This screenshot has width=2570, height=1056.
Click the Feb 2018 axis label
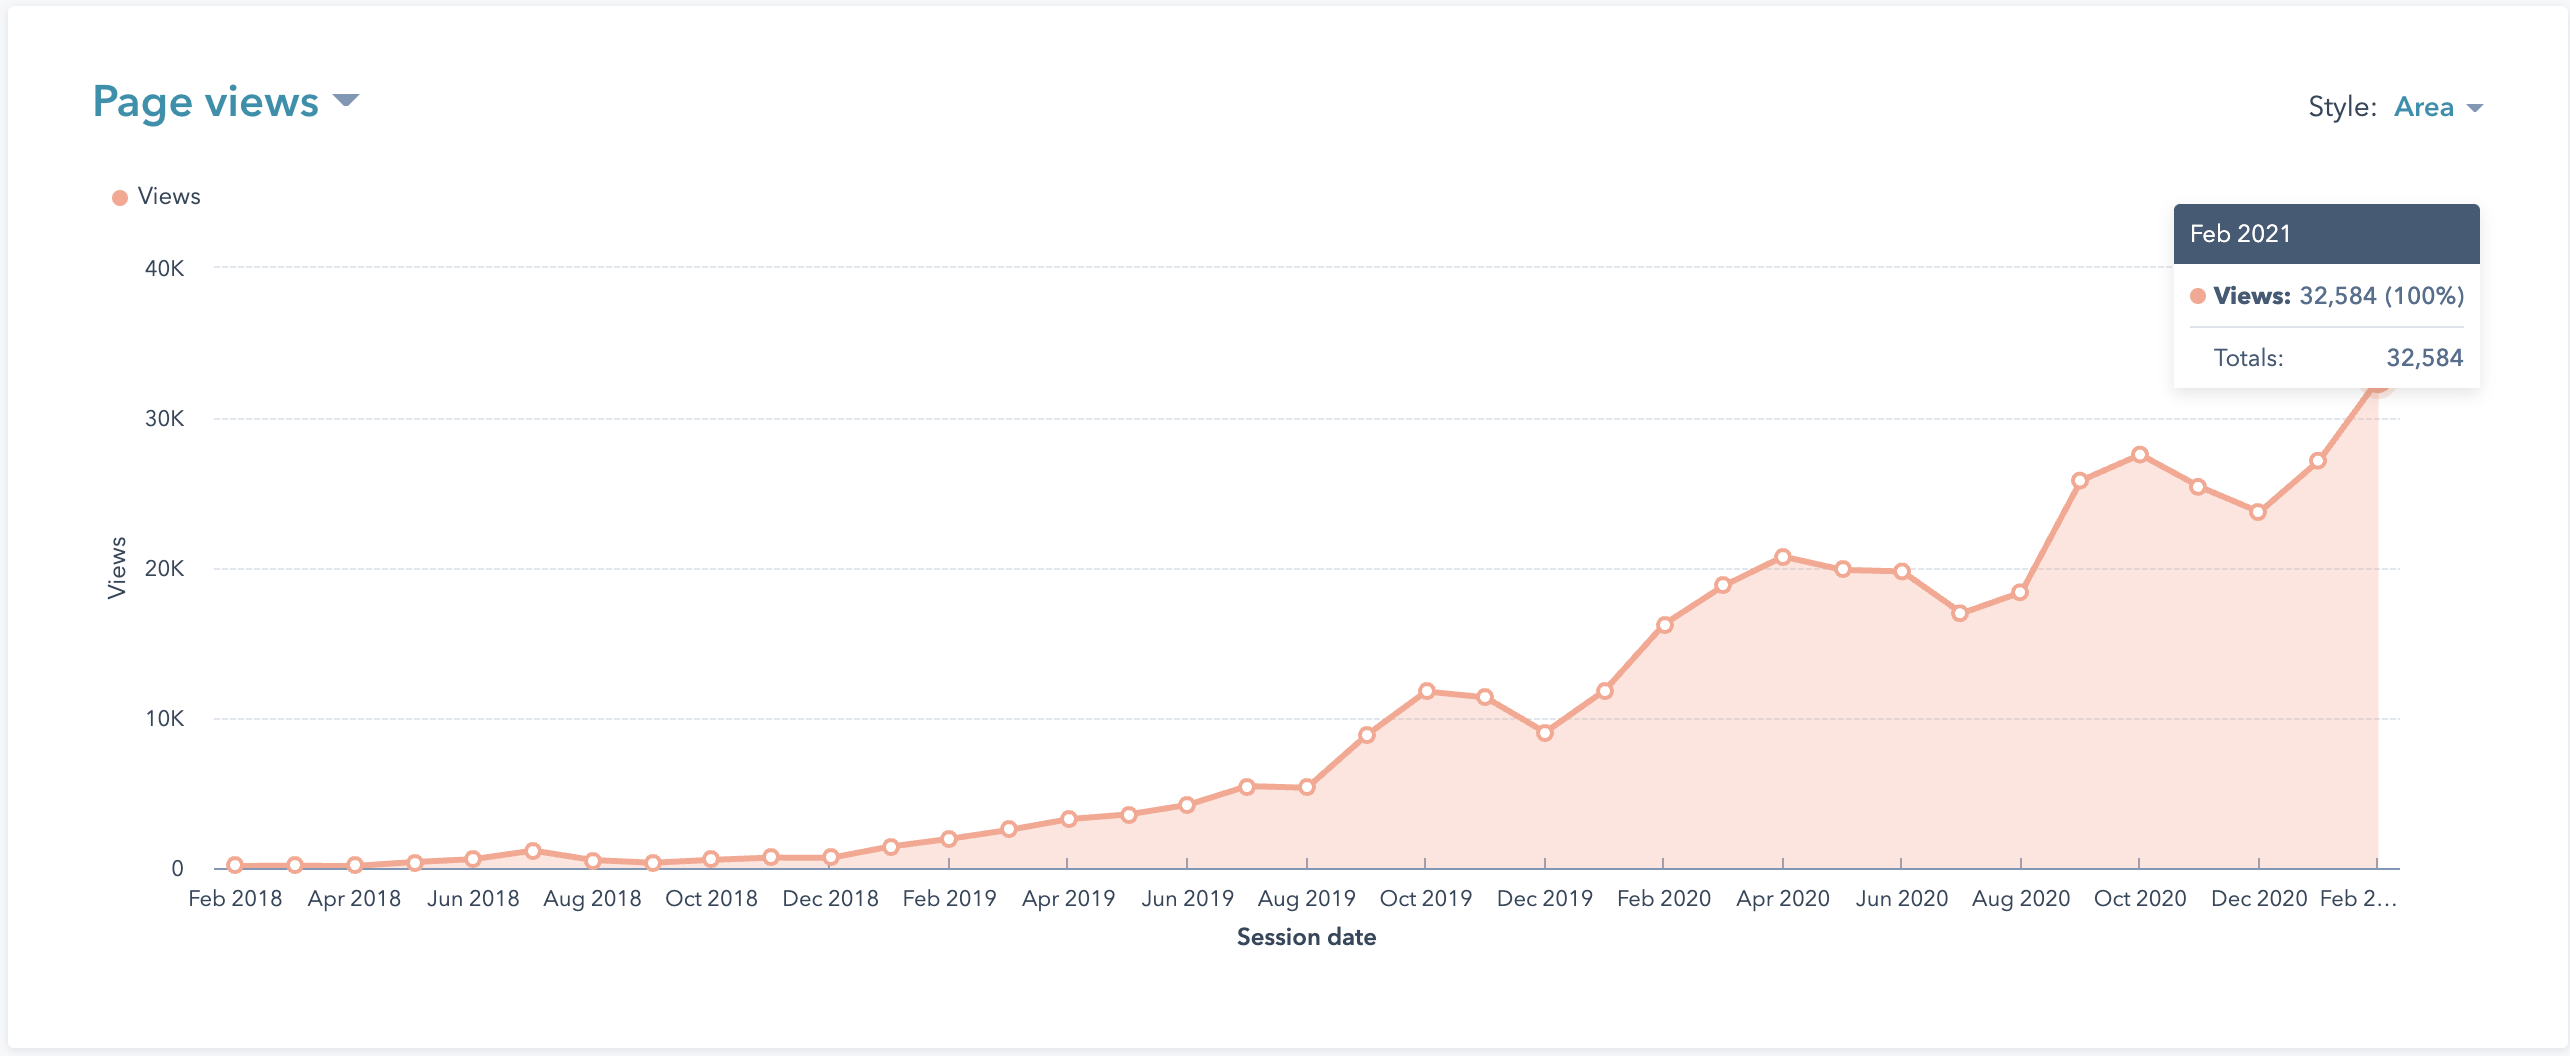pos(235,899)
